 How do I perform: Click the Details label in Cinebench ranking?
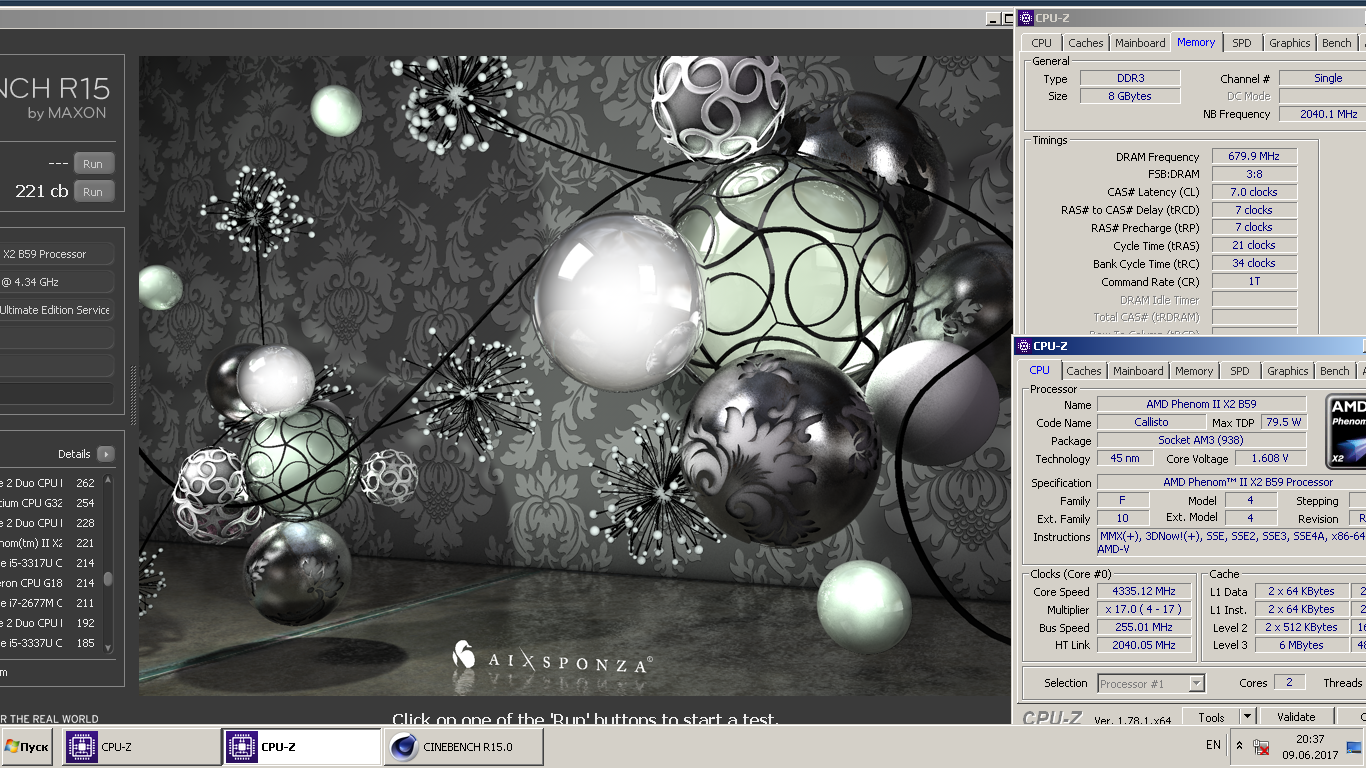click(x=74, y=454)
